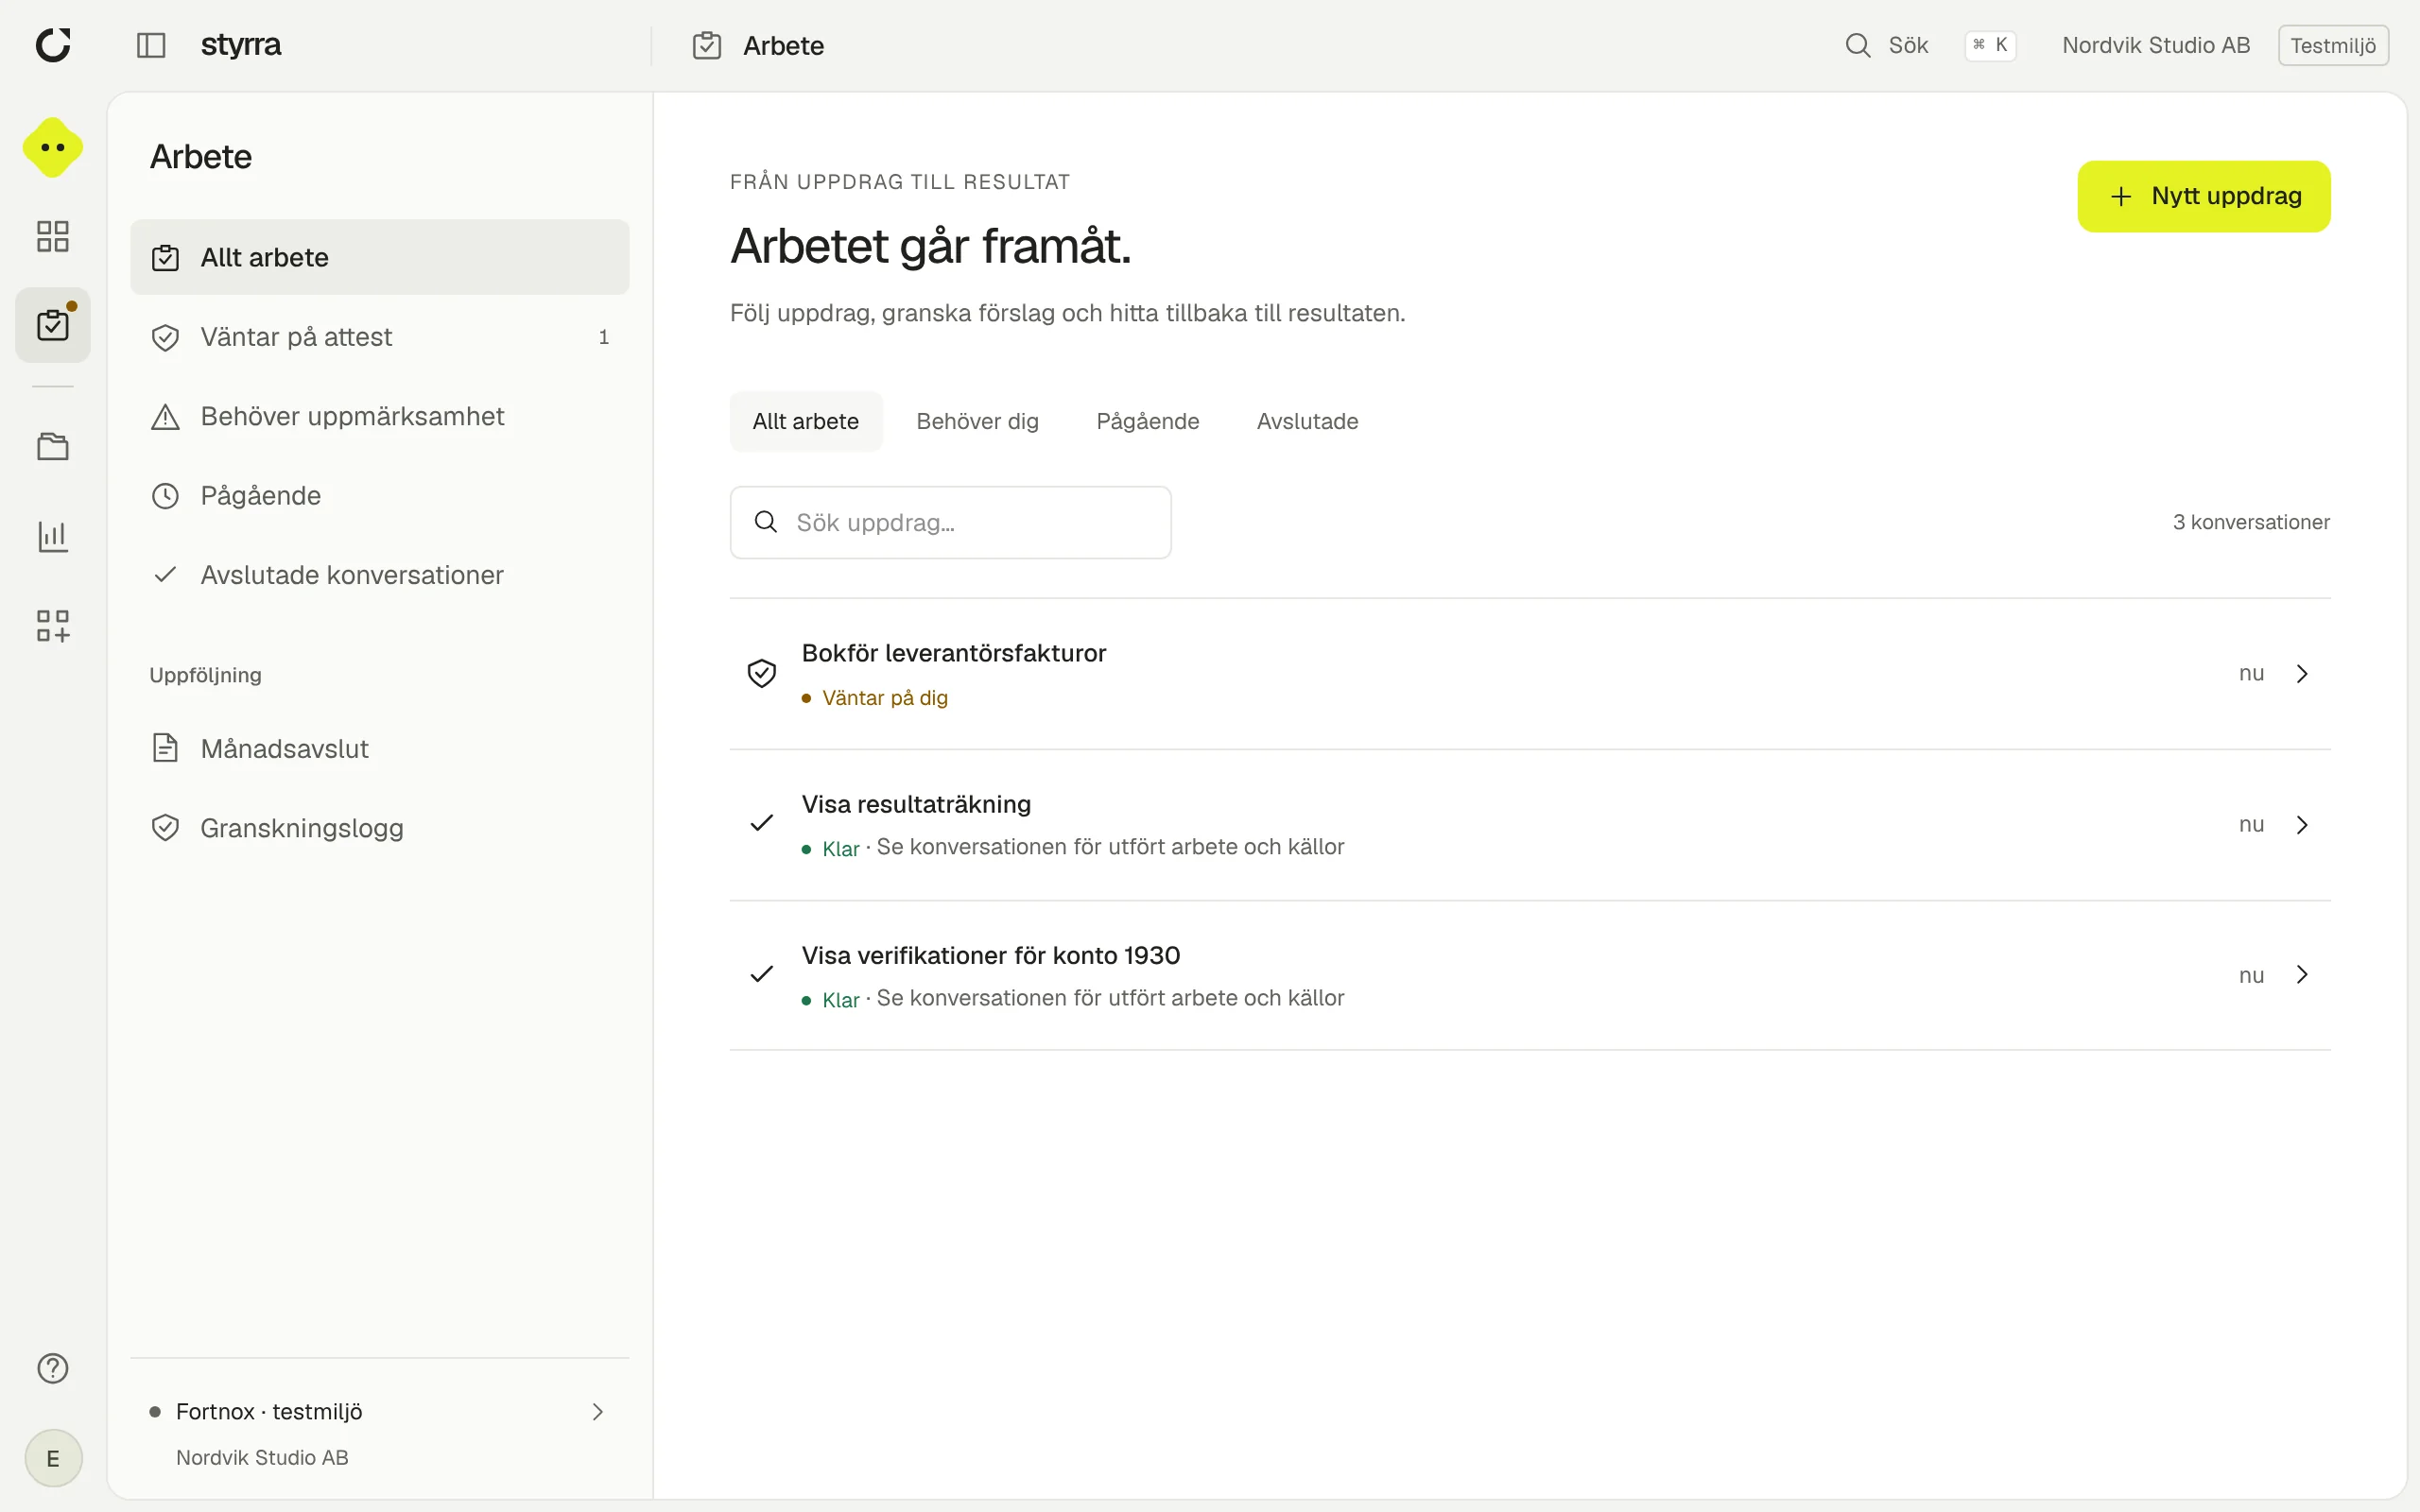Open the help question mark icon
This screenshot has height=1512, width=2420.
coord(53,1368)
